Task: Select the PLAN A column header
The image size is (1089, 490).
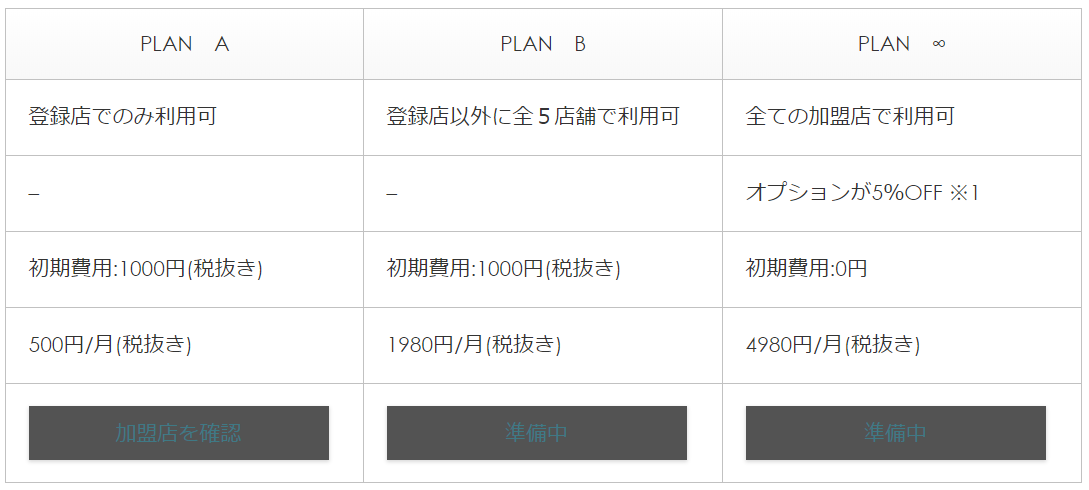Action: tap(184, 44)
